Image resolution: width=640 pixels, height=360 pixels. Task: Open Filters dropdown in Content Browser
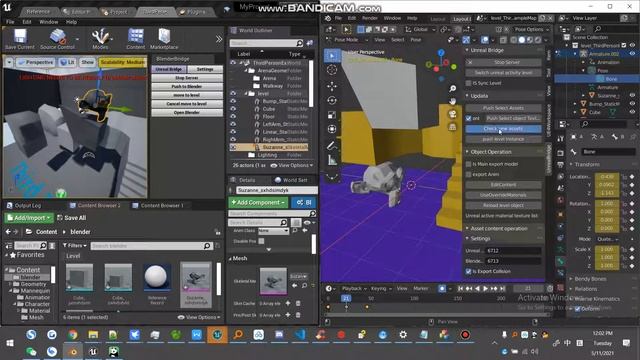pos(75,246)
